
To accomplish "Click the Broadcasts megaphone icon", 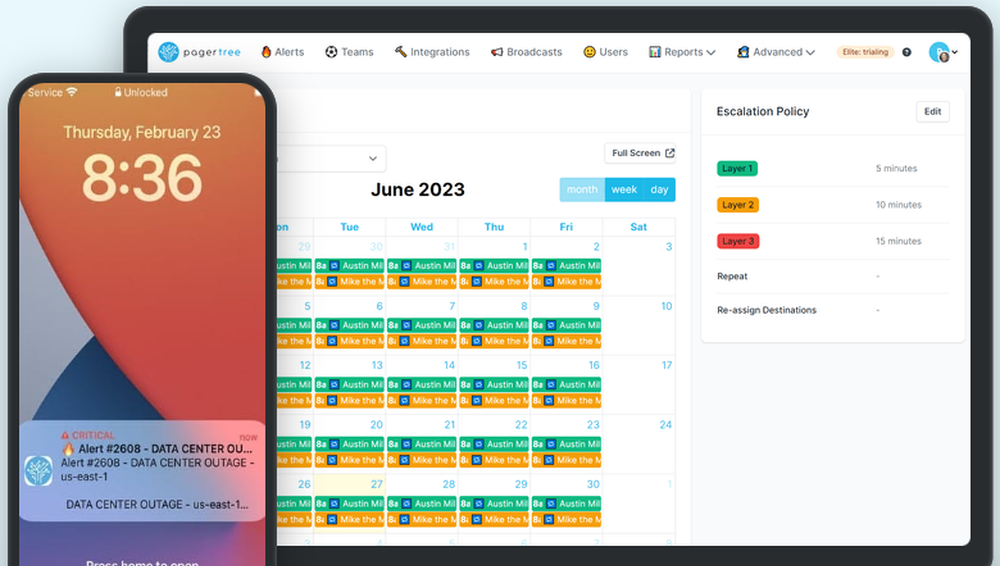I will point(497,52).
